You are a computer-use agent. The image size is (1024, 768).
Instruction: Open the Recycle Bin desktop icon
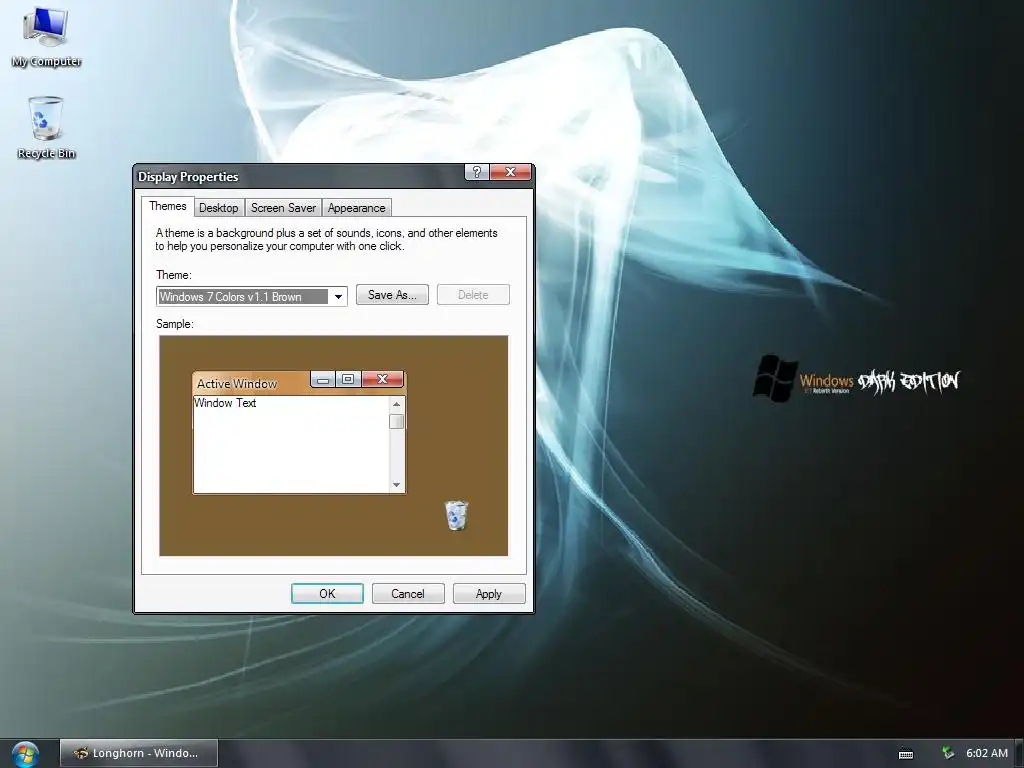point(46,128)
